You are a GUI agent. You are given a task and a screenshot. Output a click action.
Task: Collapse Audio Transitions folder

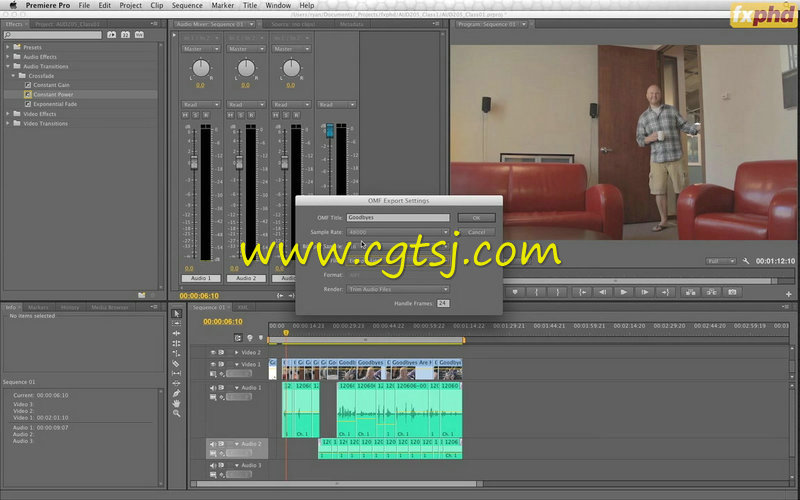pos(8,66)
